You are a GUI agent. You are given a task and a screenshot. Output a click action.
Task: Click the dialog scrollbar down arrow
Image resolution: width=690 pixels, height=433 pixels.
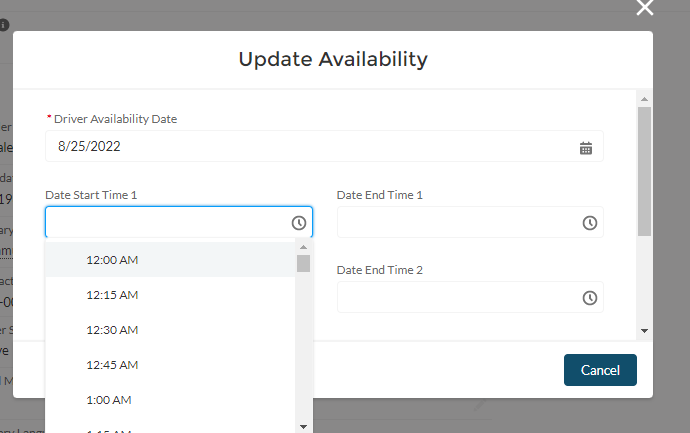[645, 331]
